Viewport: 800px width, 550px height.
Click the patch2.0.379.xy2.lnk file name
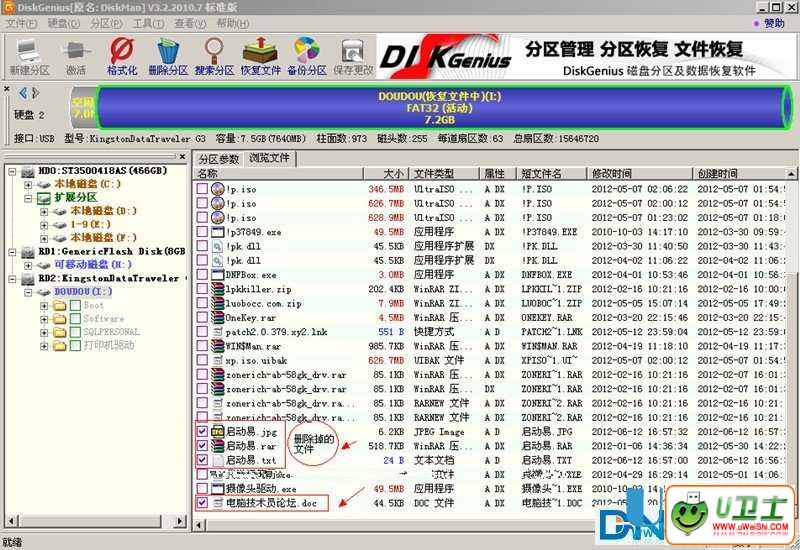(276, 332)
